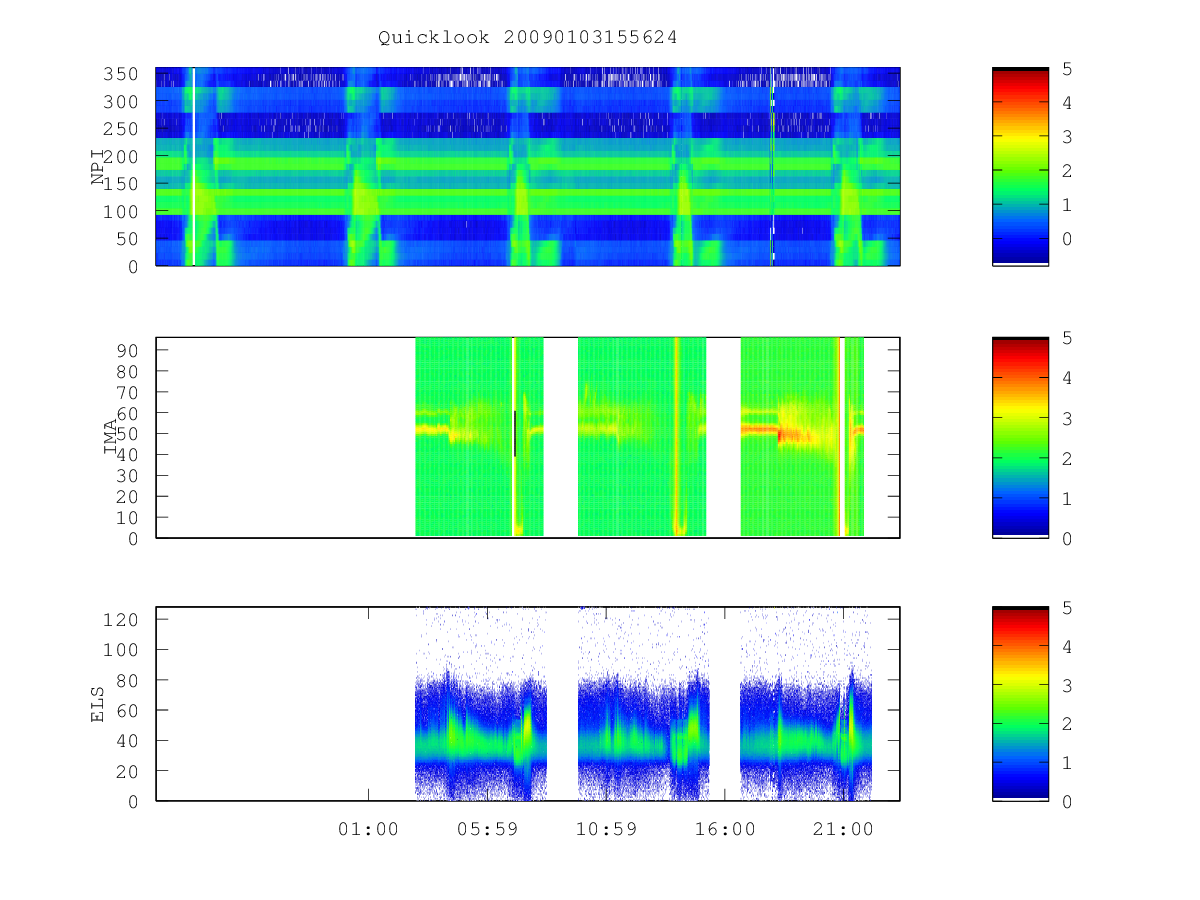Select the 10:59 time axis label
This screenshot has width=1200, height=900.
pos(606,829)
